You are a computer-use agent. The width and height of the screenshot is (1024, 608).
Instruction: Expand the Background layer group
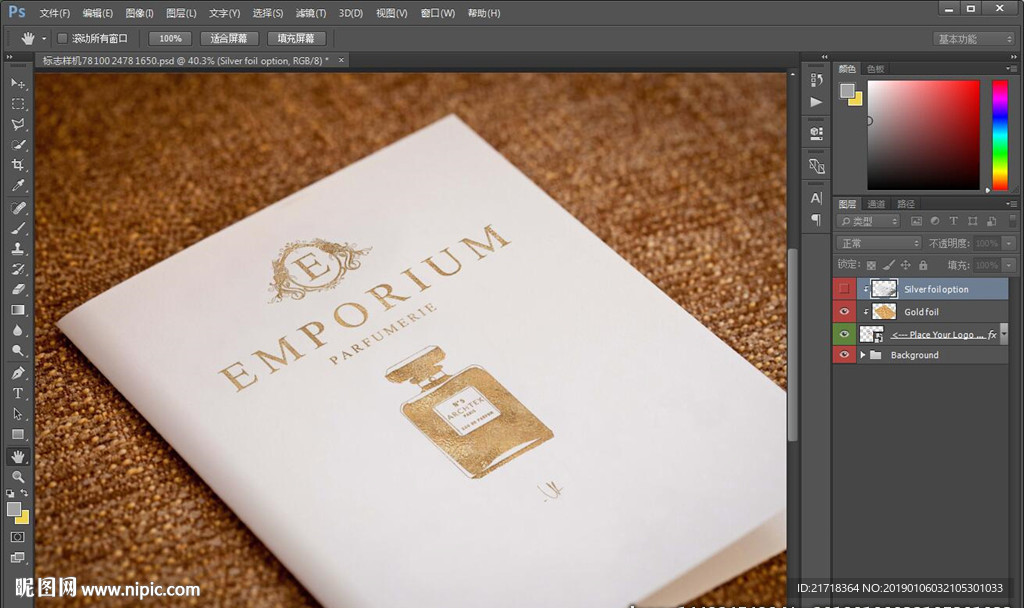point(863,355)
